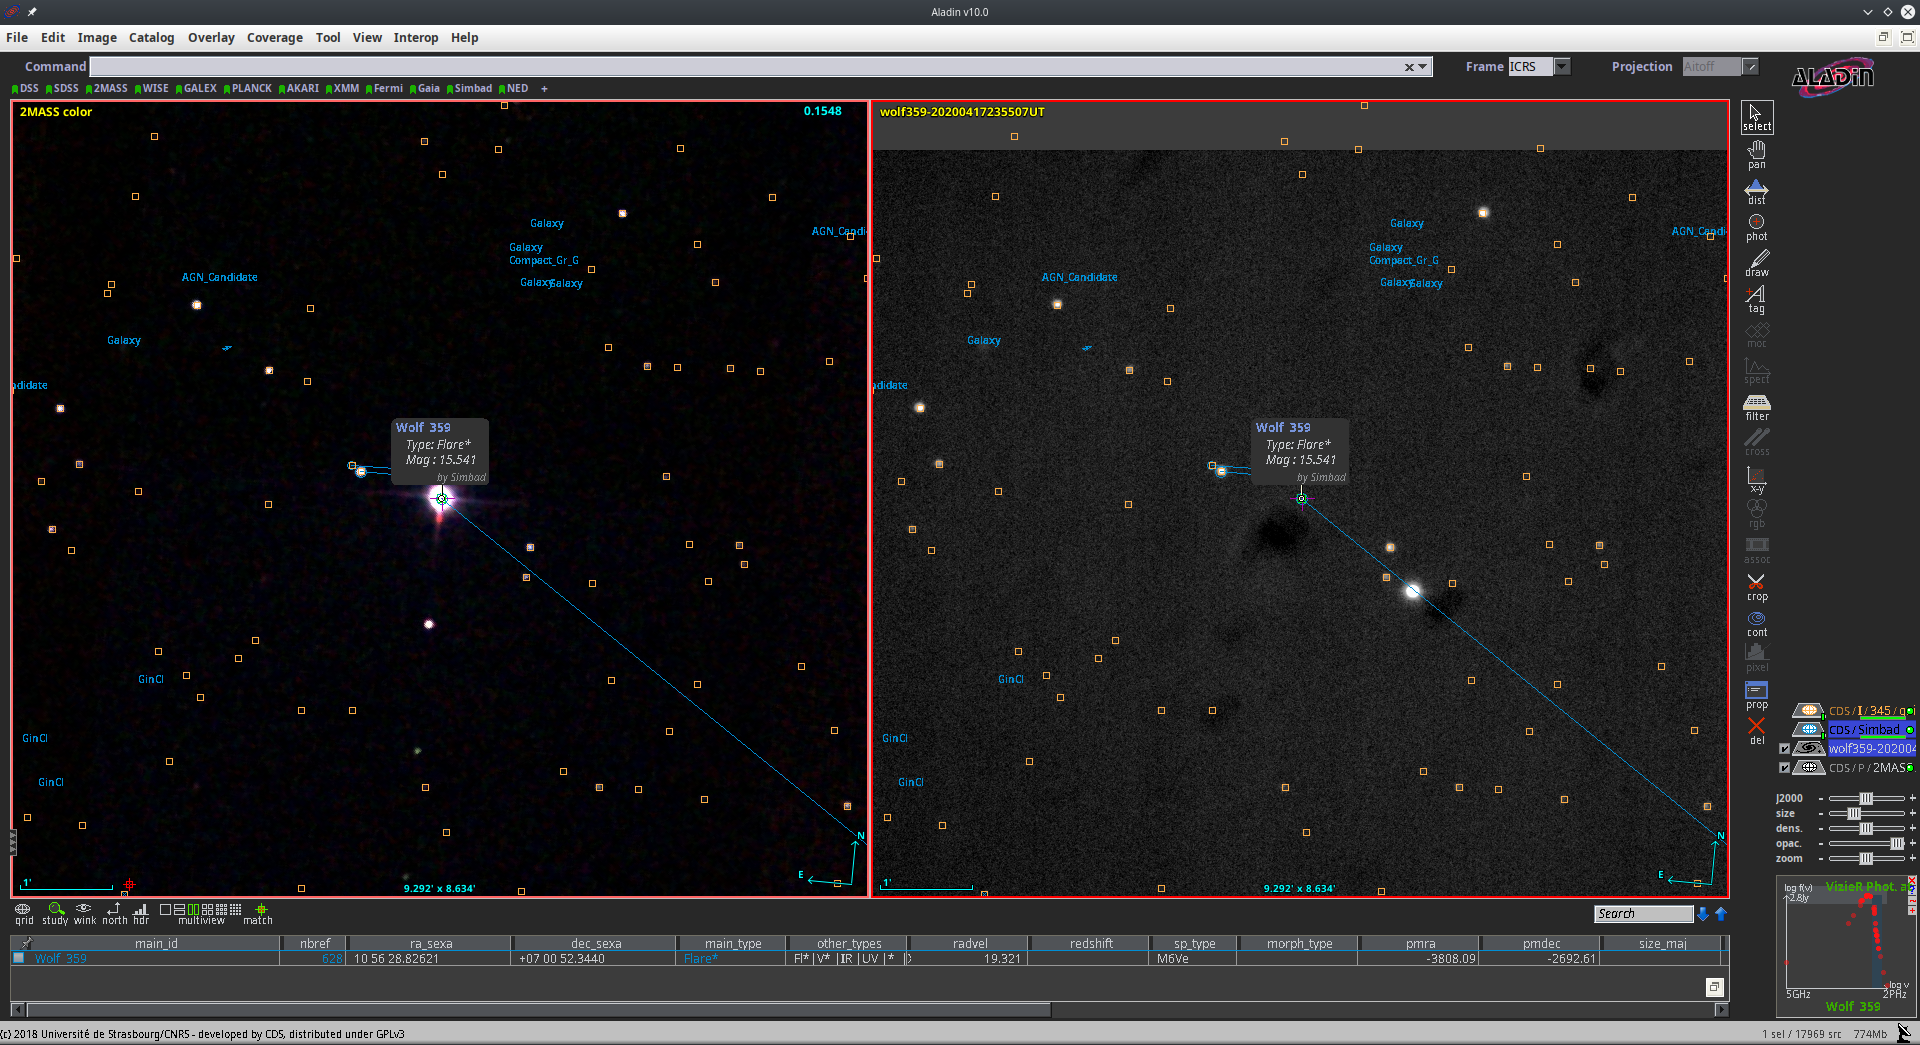This screenshot has height=1045, width=1920.
Task: Toggle the wolf359-2020 layer checkbox
Action: [x=1784, y=748]
